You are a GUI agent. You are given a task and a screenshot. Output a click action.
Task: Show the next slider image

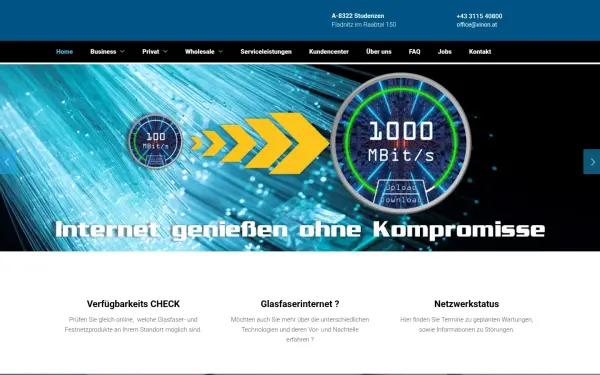[592, 162]
